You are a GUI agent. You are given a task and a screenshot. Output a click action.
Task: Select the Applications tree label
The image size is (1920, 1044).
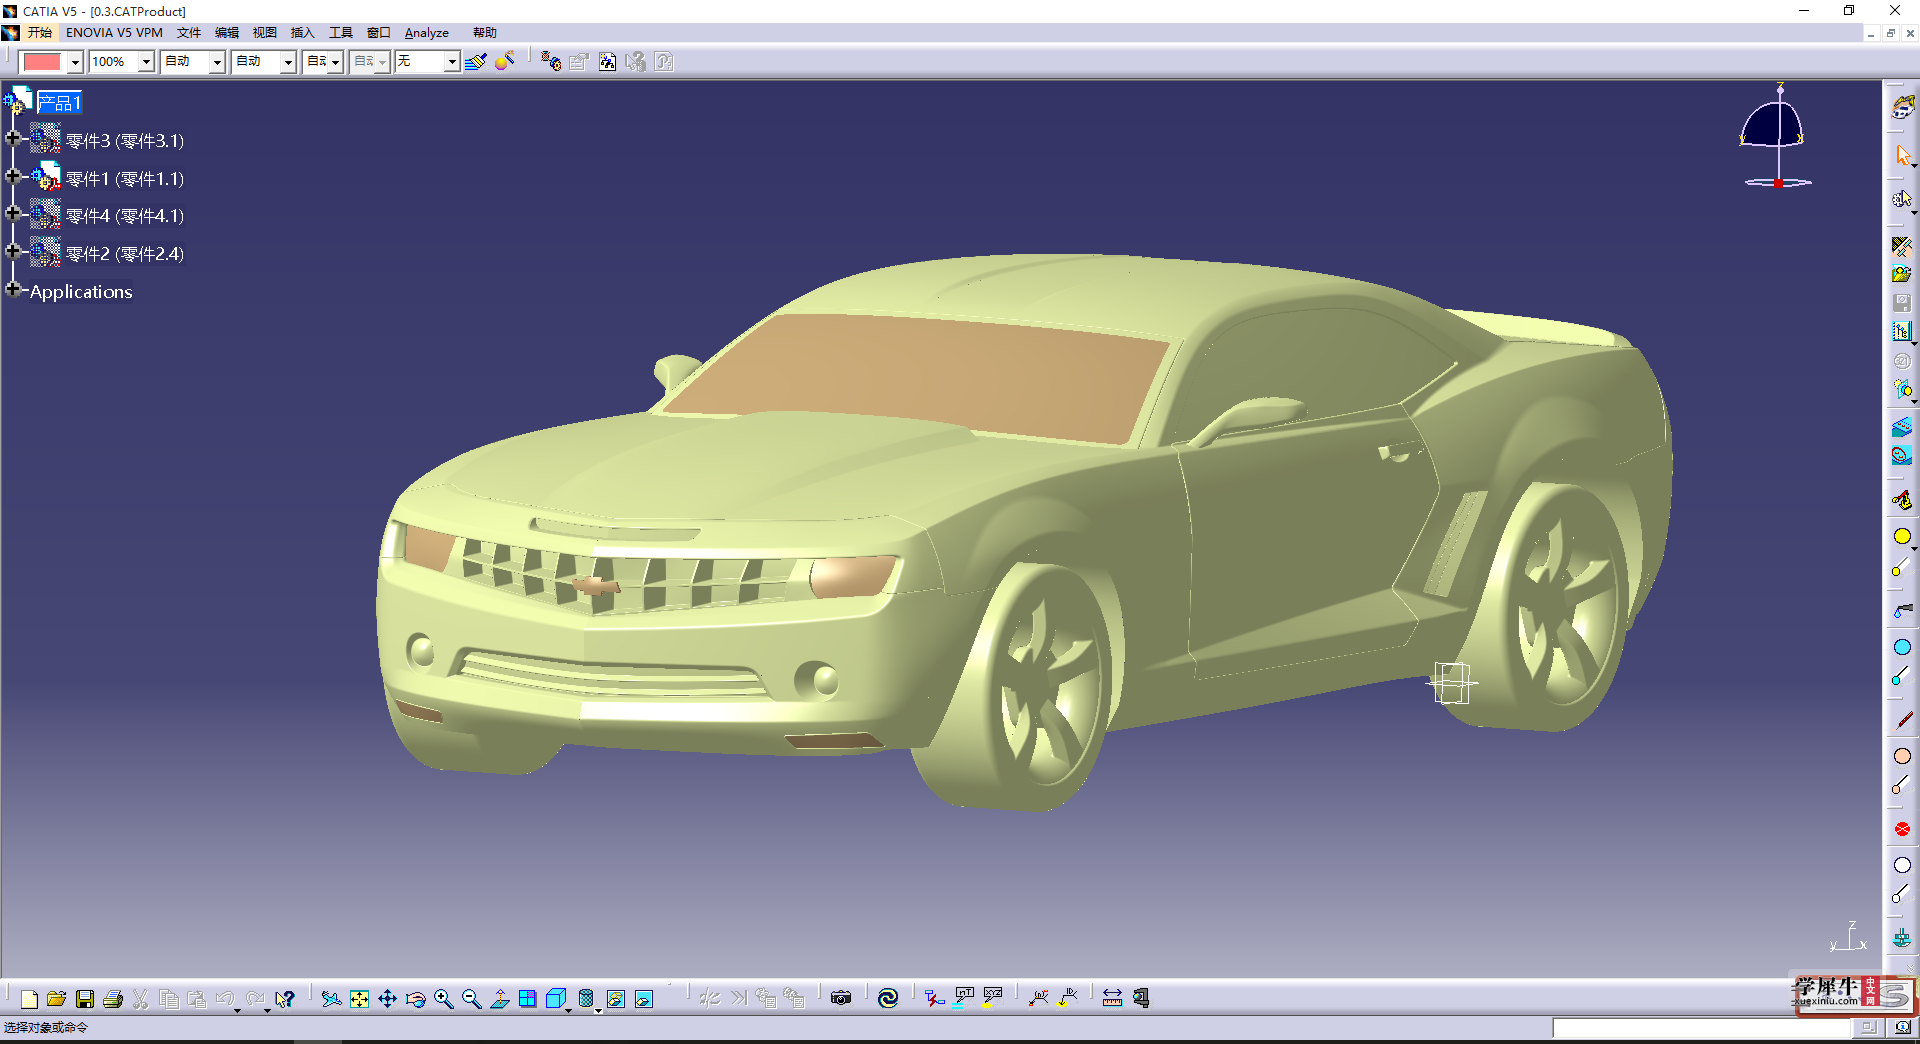point(81,292)
